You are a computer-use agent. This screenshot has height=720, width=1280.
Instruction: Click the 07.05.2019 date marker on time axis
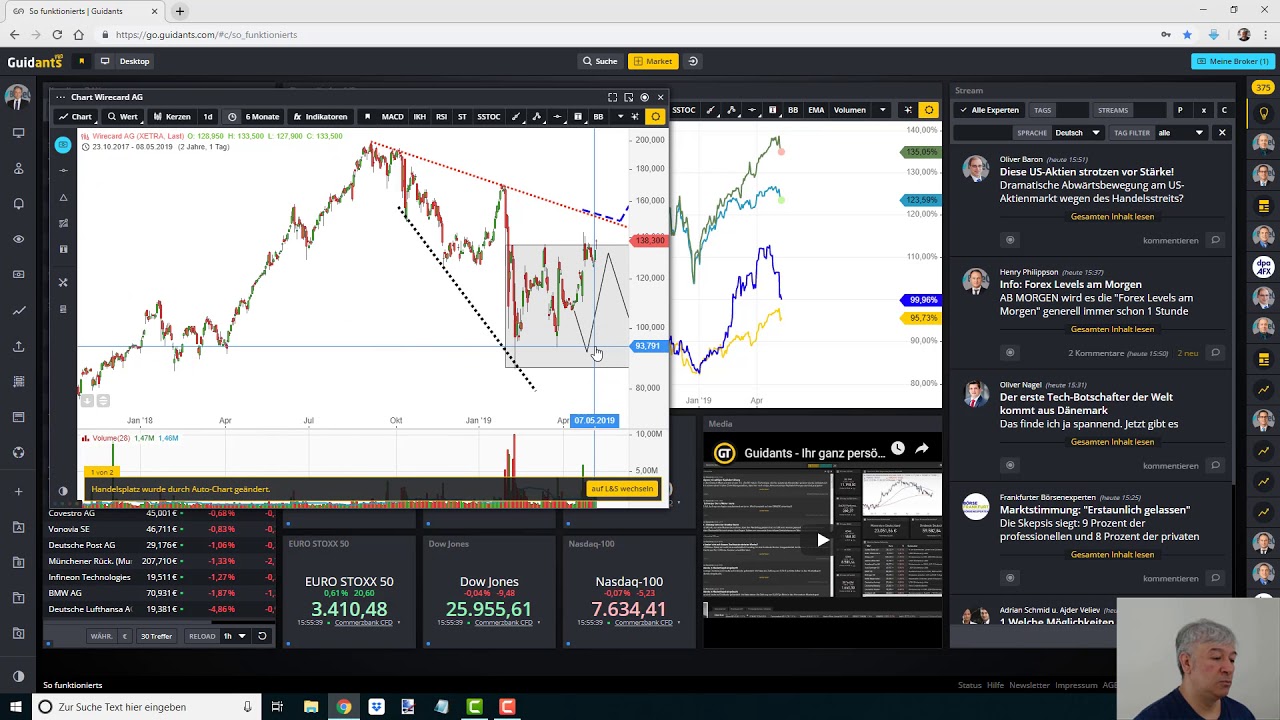coord(594,420)
